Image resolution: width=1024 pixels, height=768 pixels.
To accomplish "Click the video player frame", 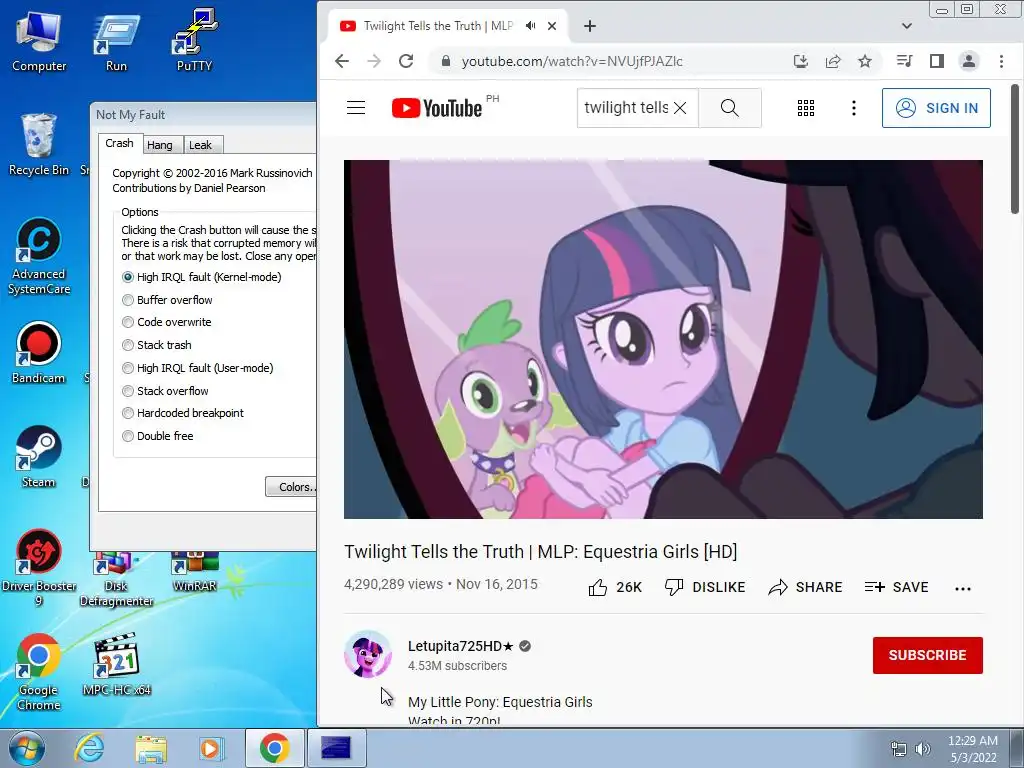I will point(663,340).
